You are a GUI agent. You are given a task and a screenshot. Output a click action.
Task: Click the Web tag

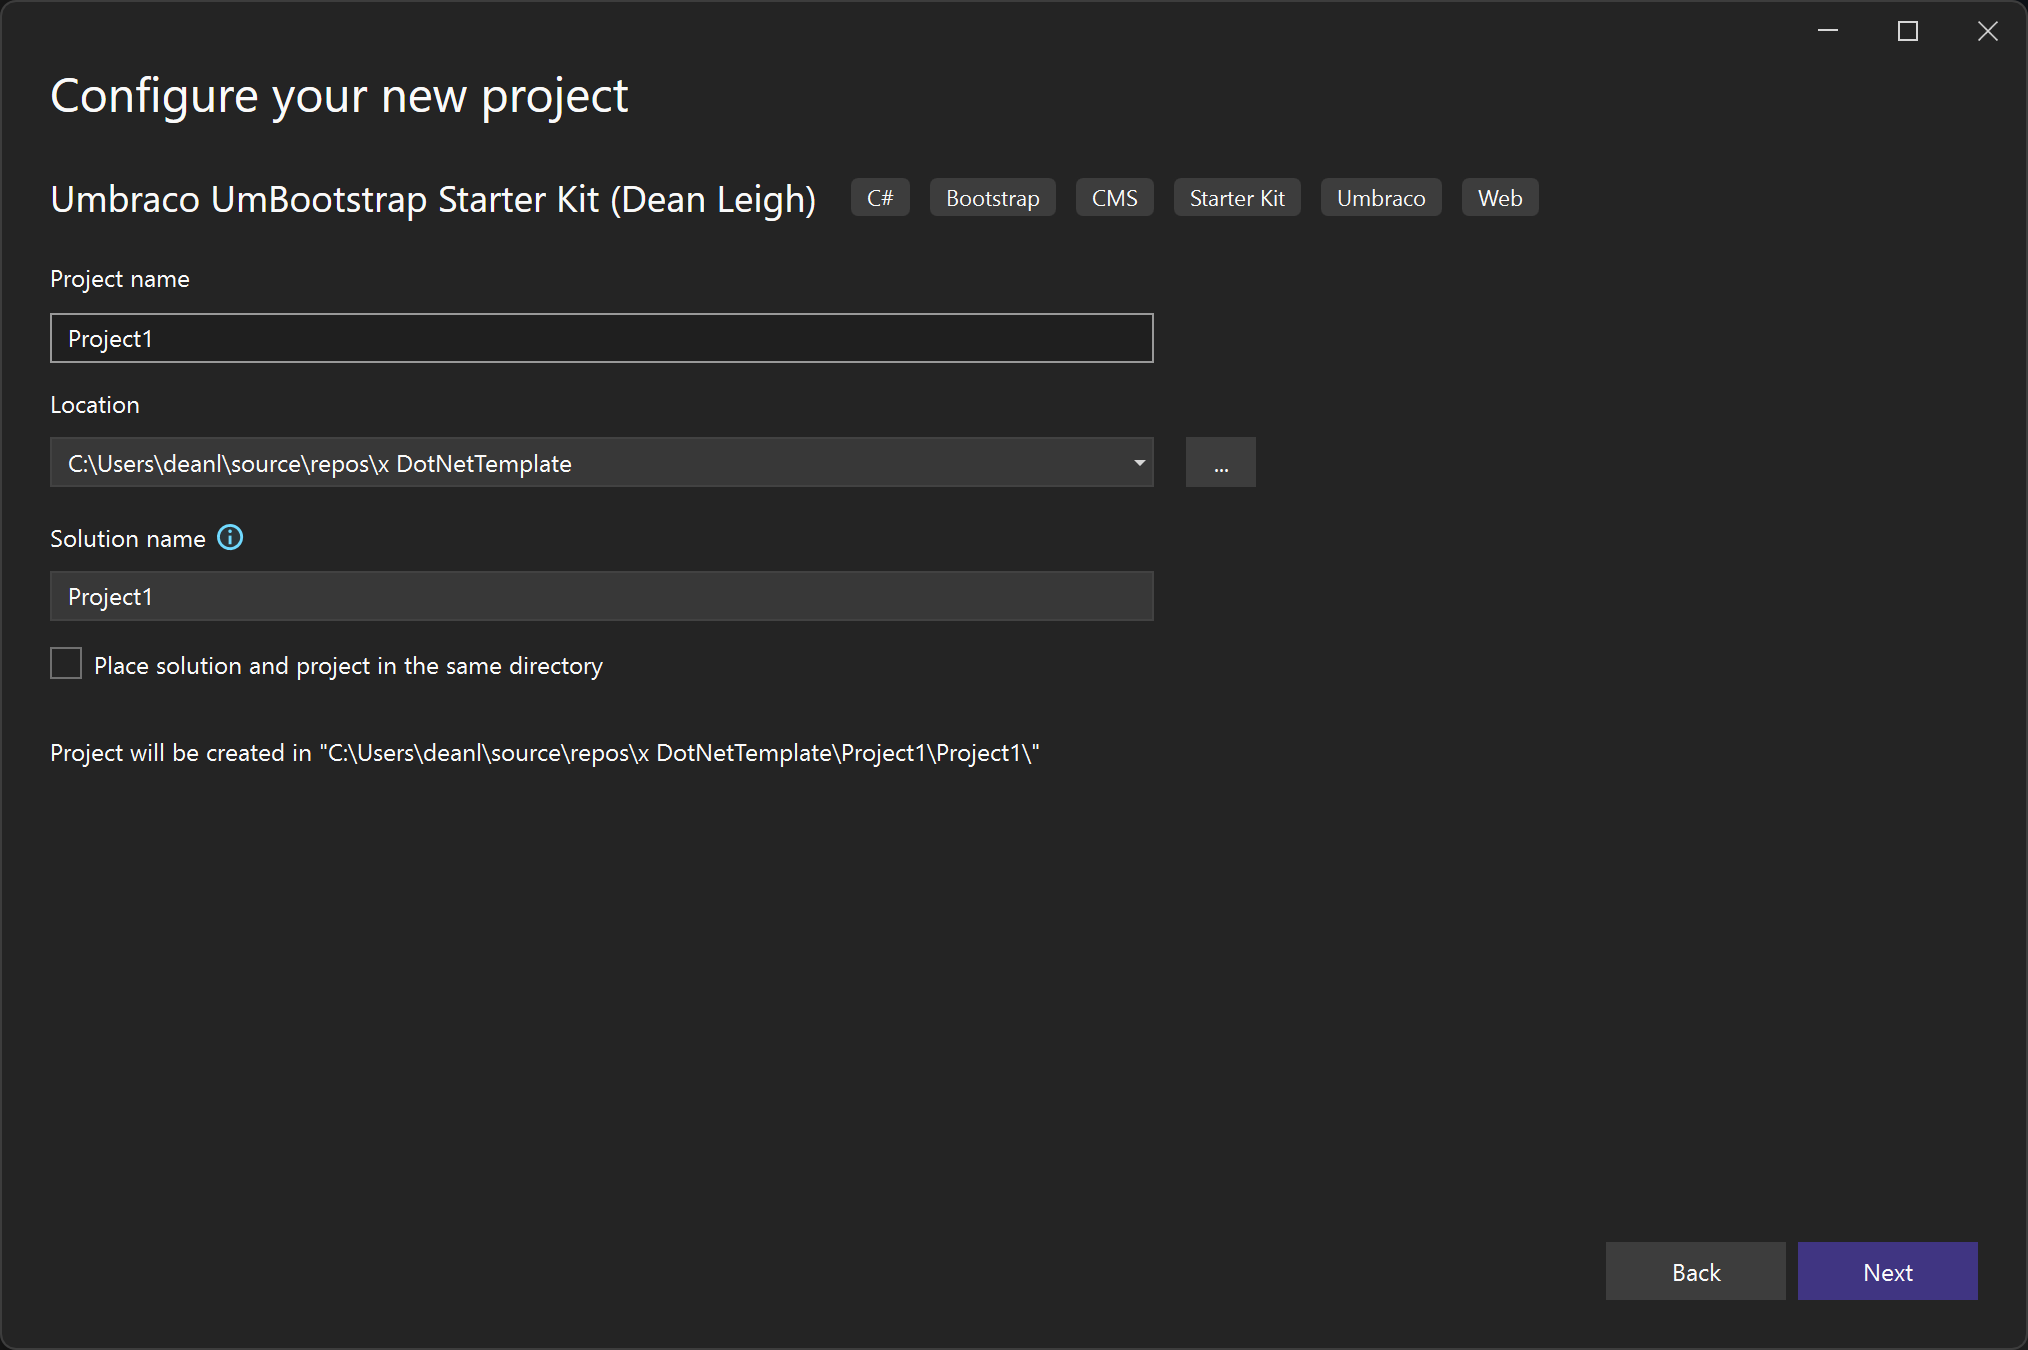coord(1499,198)
